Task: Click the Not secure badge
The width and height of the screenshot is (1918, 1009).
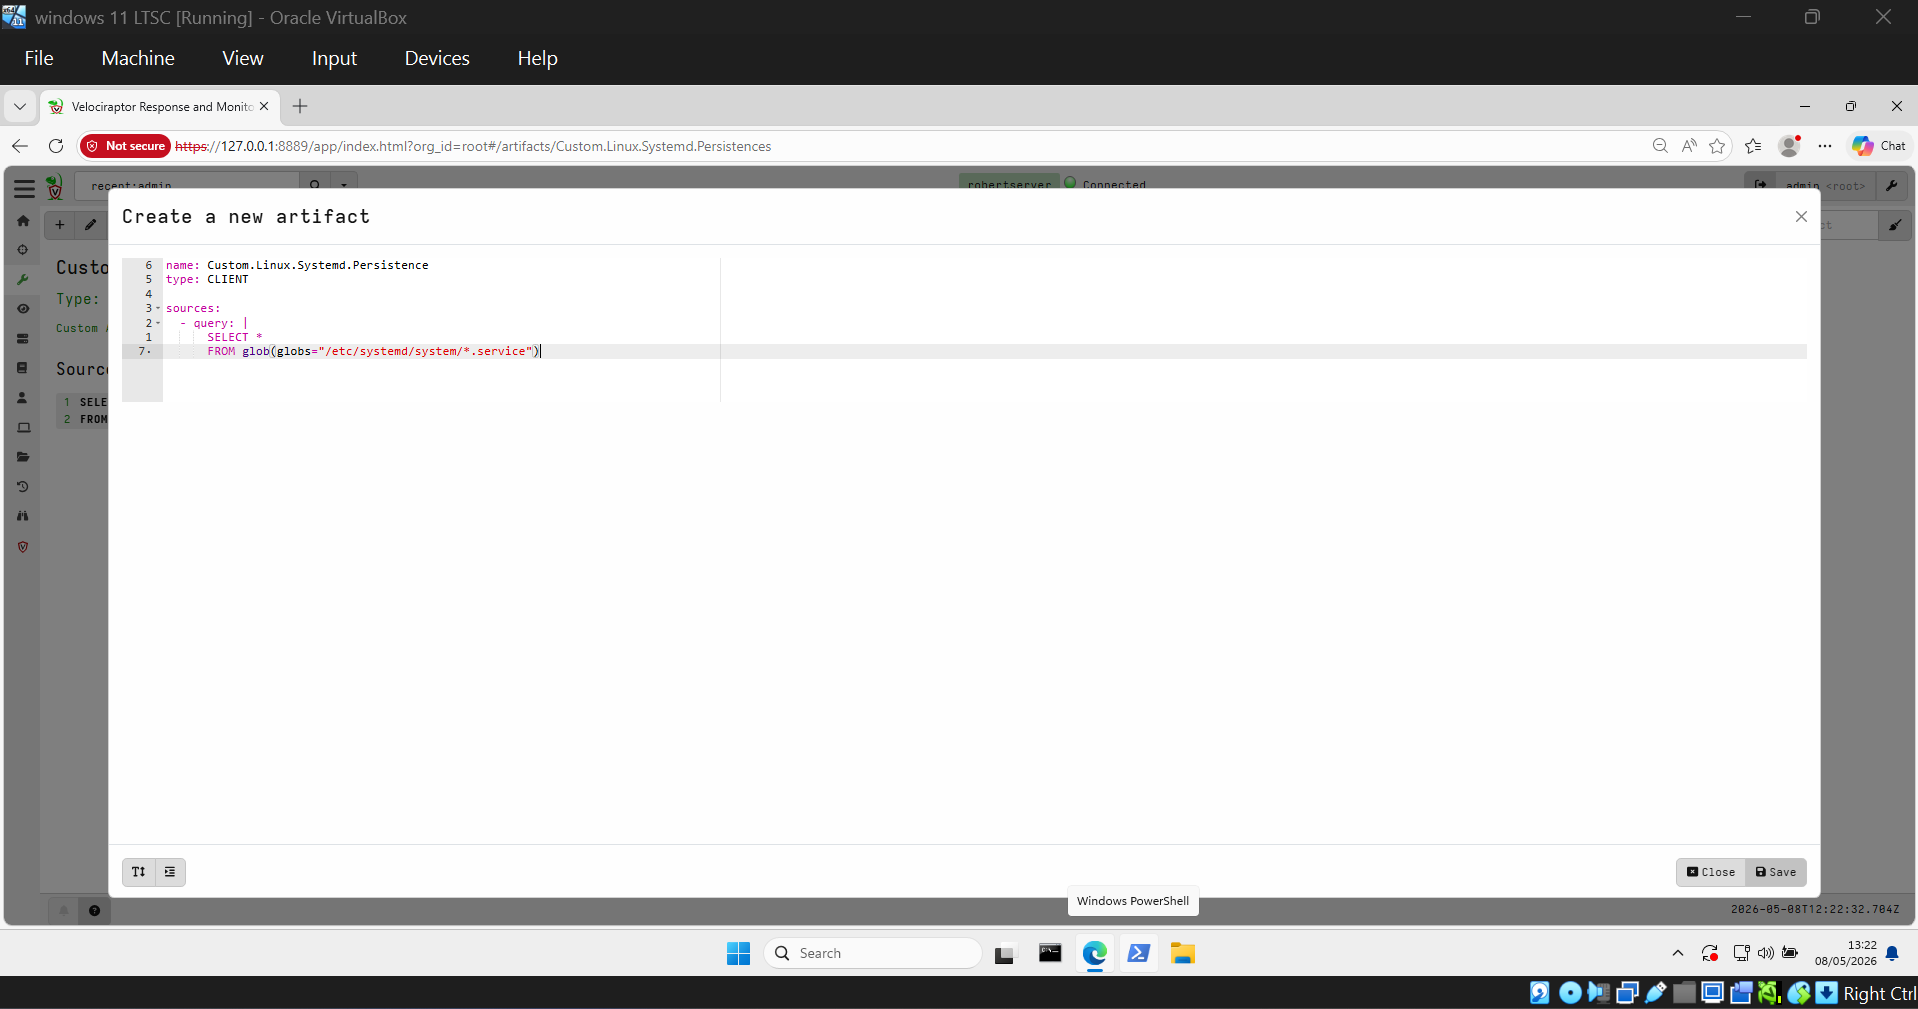Action: [126, 146]
